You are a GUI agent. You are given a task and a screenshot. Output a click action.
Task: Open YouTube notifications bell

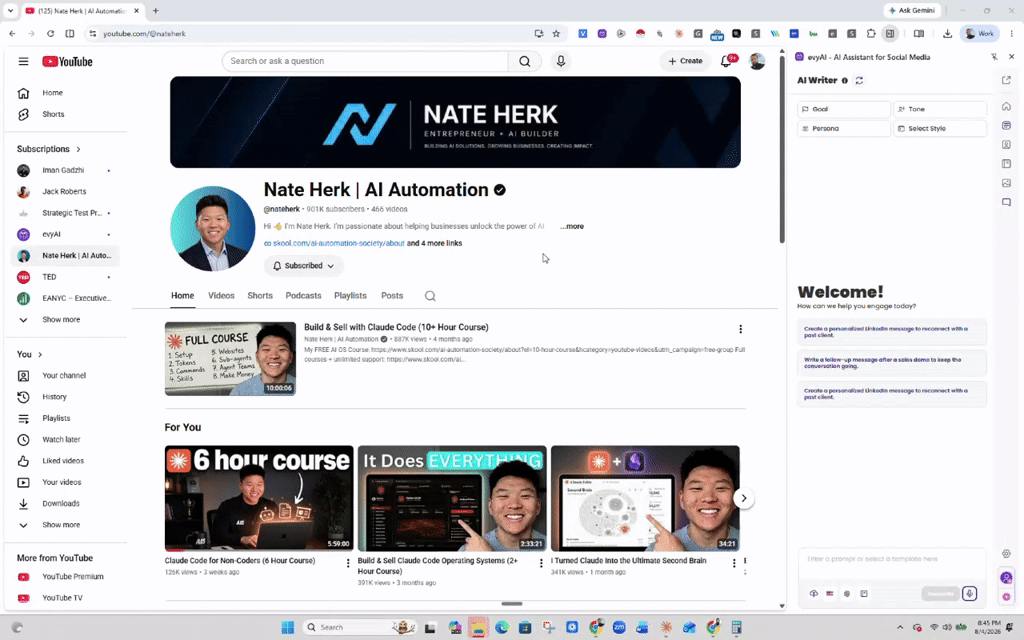(x=726, y=61)
